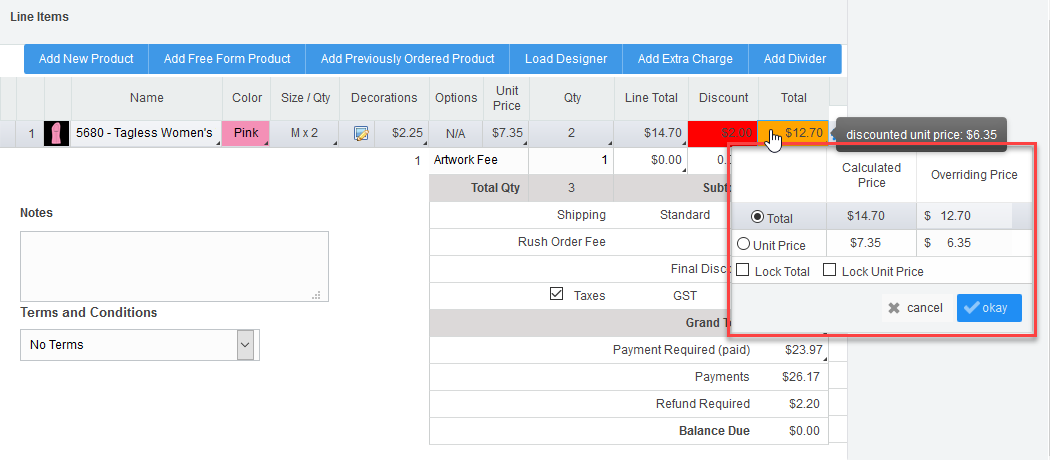This screenshot has width=1050, height=460.
Task: Click the Refund Required $2.20 value
Action: coord(802,404)
